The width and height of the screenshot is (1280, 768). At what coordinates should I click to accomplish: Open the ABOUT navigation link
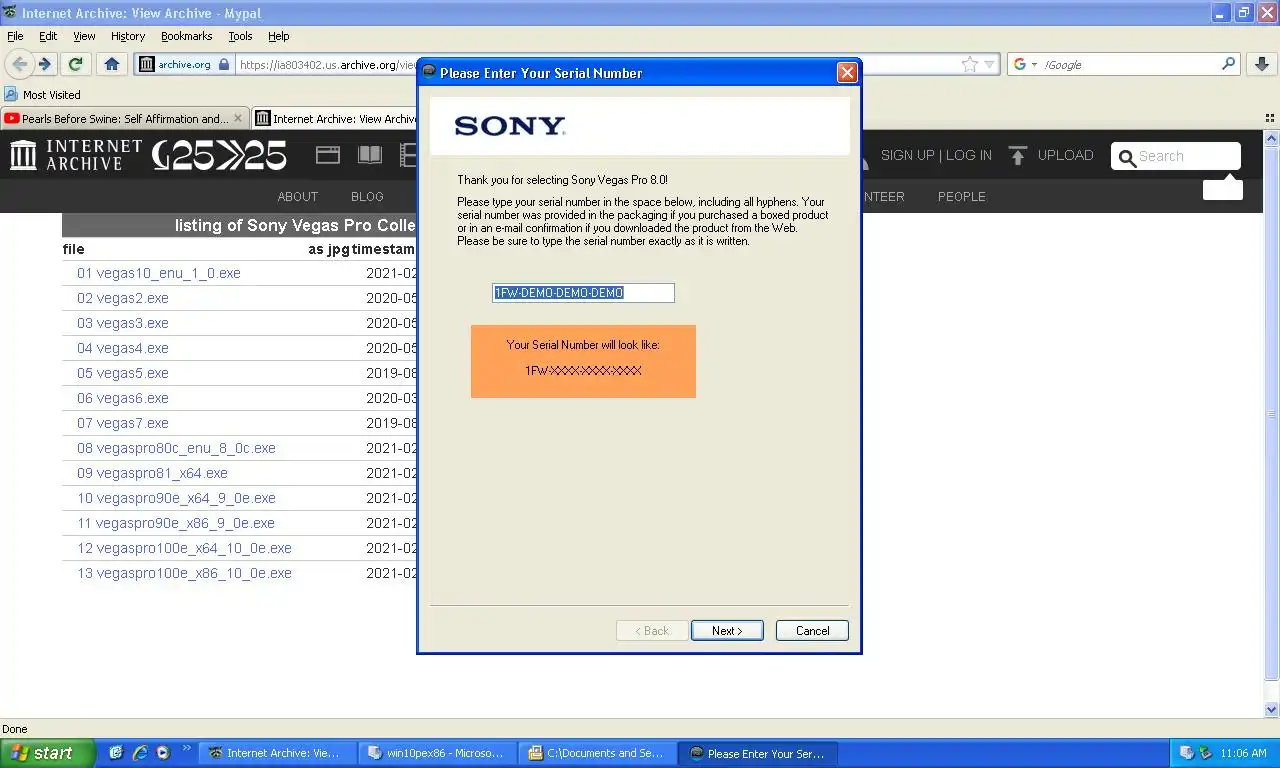(297, 196)
